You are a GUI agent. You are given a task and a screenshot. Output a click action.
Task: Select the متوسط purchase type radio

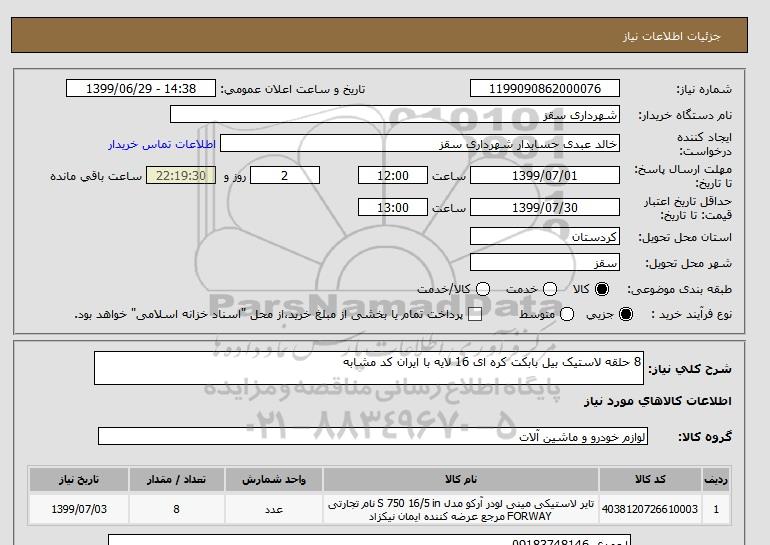click(567, 314)
